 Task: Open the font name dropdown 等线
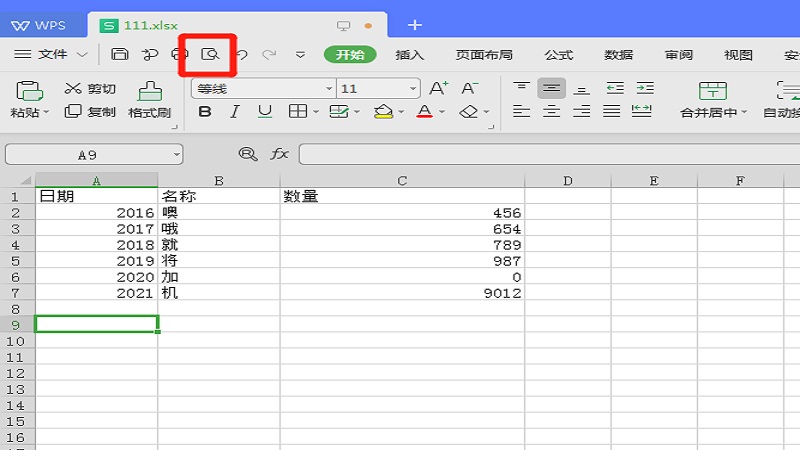(329, 89)
